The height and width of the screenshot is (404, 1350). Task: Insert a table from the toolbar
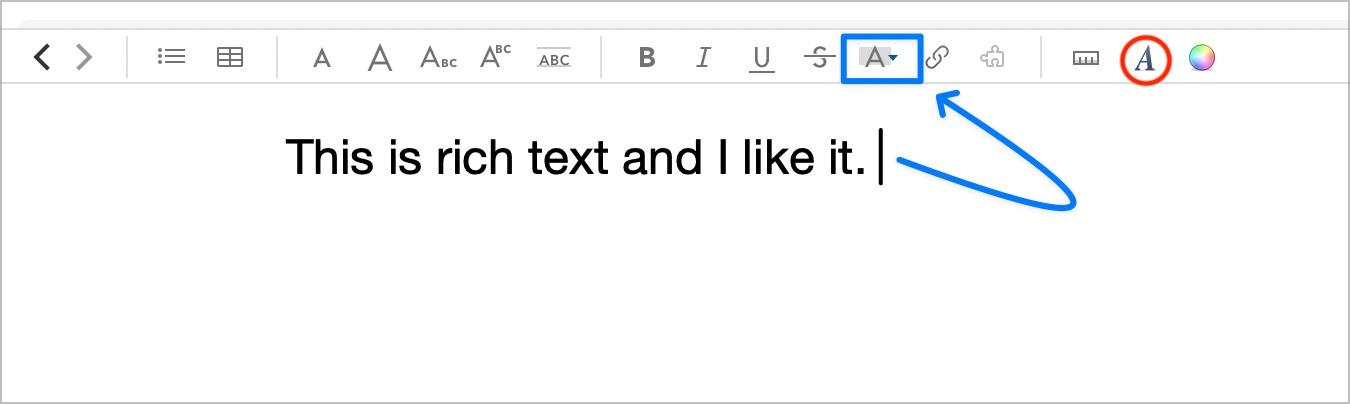coord(230,58)
